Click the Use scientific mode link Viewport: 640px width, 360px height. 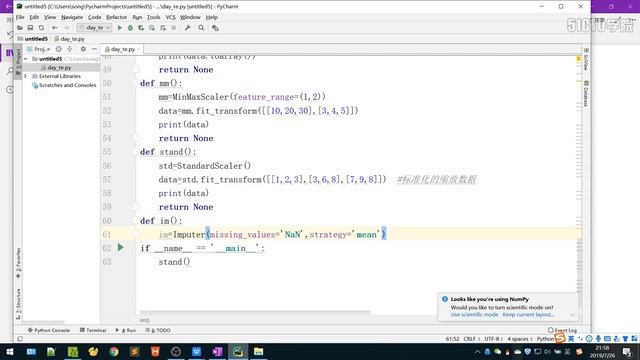[474, 315]
